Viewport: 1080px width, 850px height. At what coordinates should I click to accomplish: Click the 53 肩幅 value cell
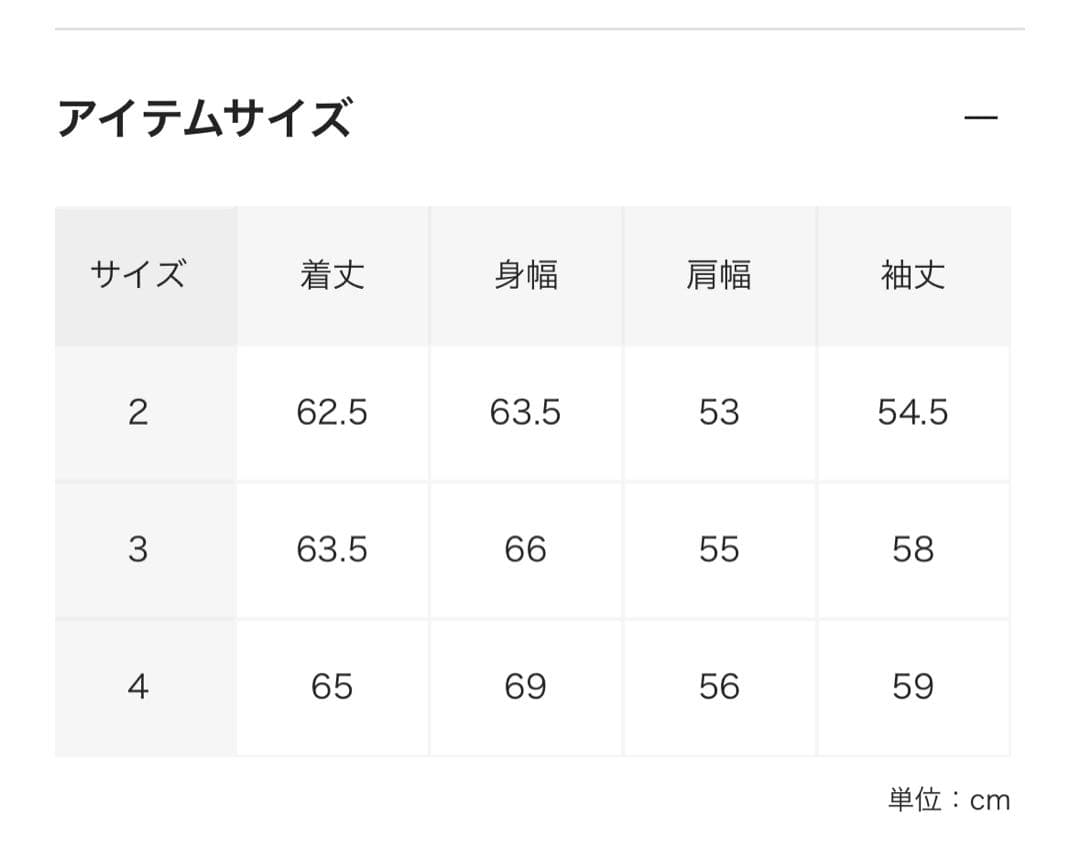pyautogui.click(x=719, y=412)
